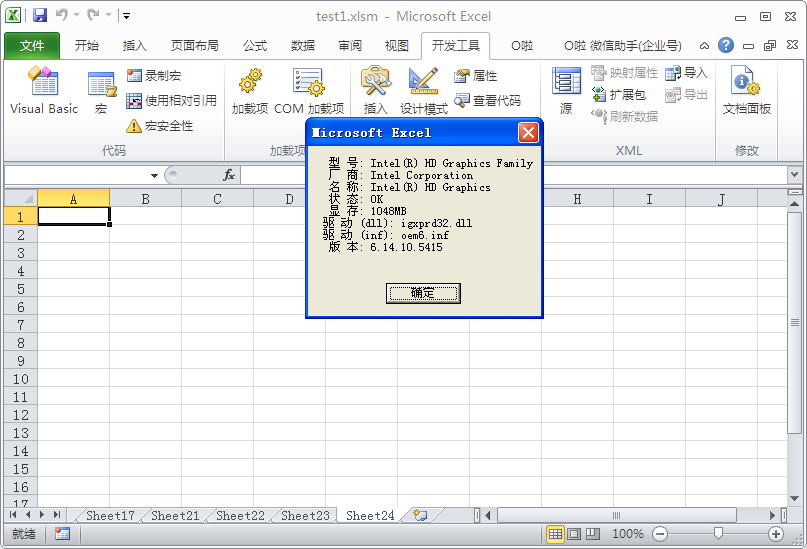
Task: Open COM add-ins (COM 加载项)
Action: 309,91
